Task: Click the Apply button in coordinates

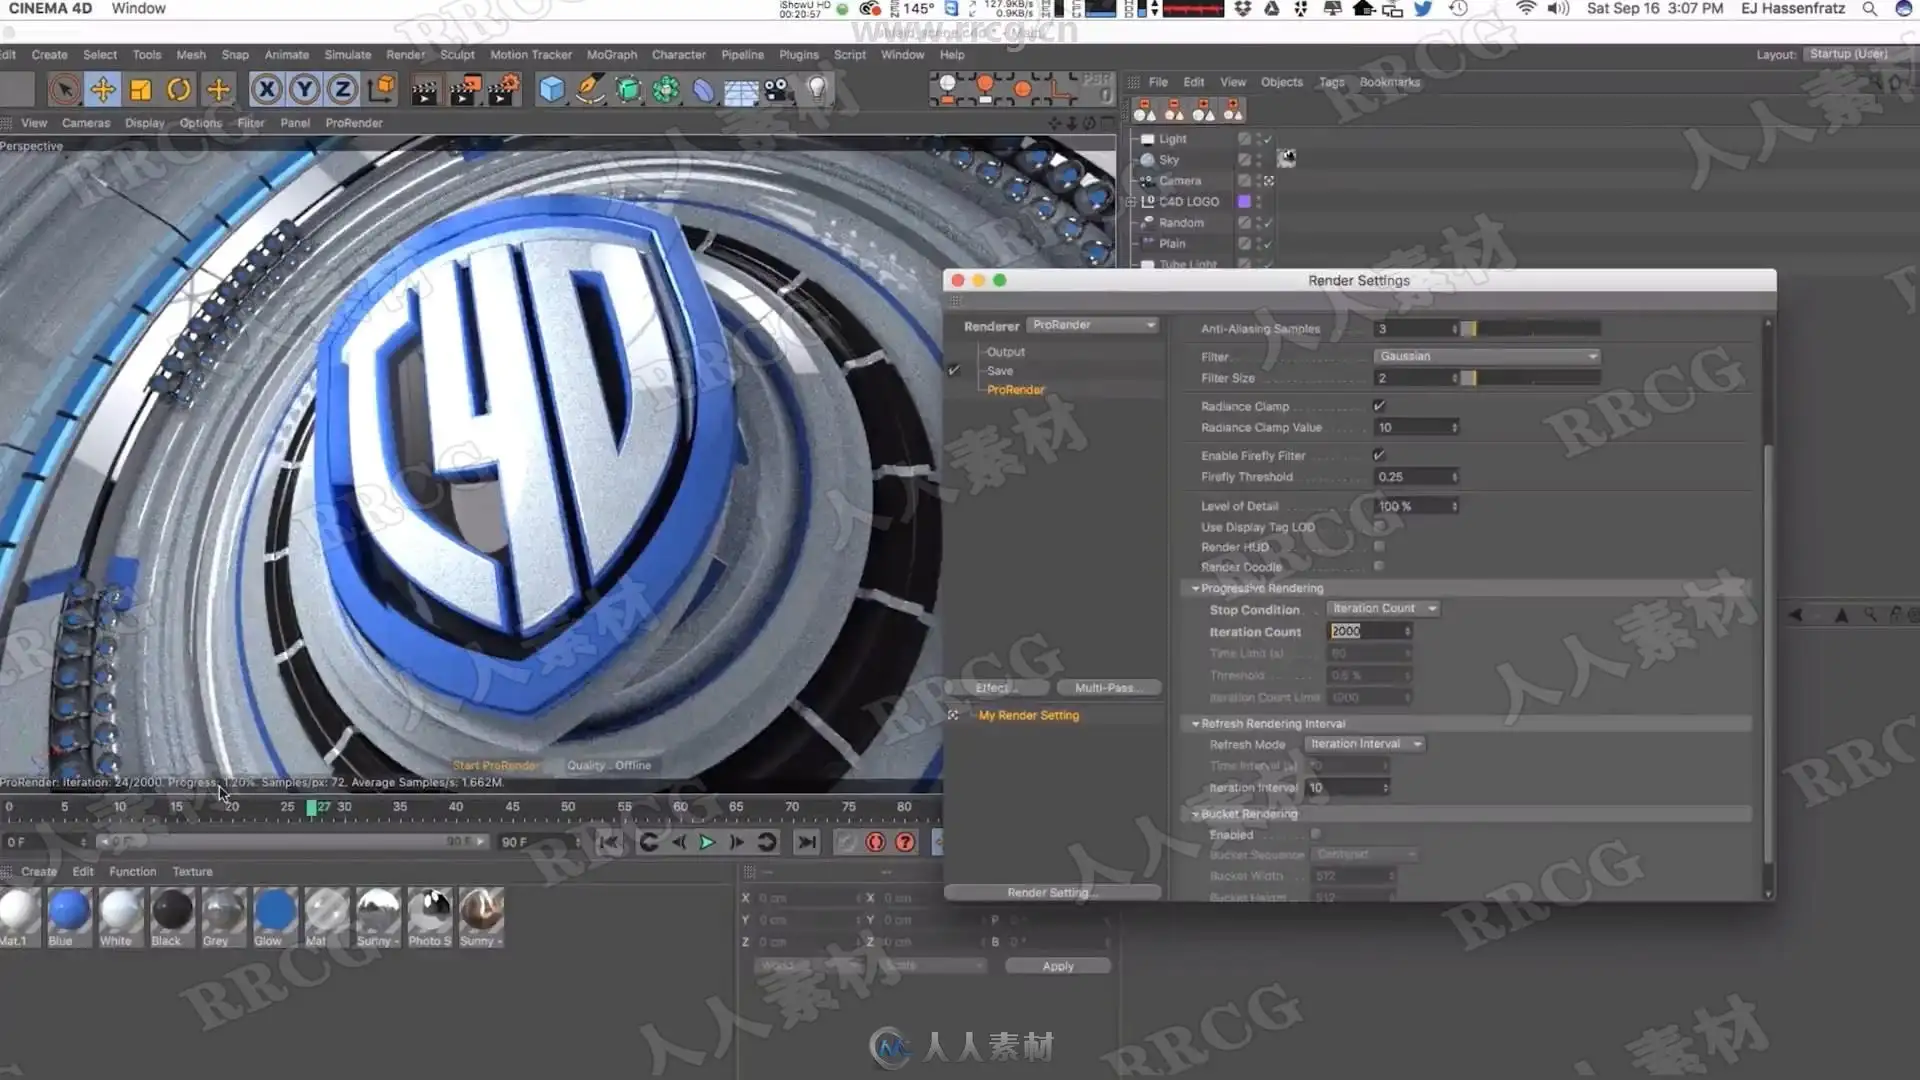Action: click(1058, 966)
